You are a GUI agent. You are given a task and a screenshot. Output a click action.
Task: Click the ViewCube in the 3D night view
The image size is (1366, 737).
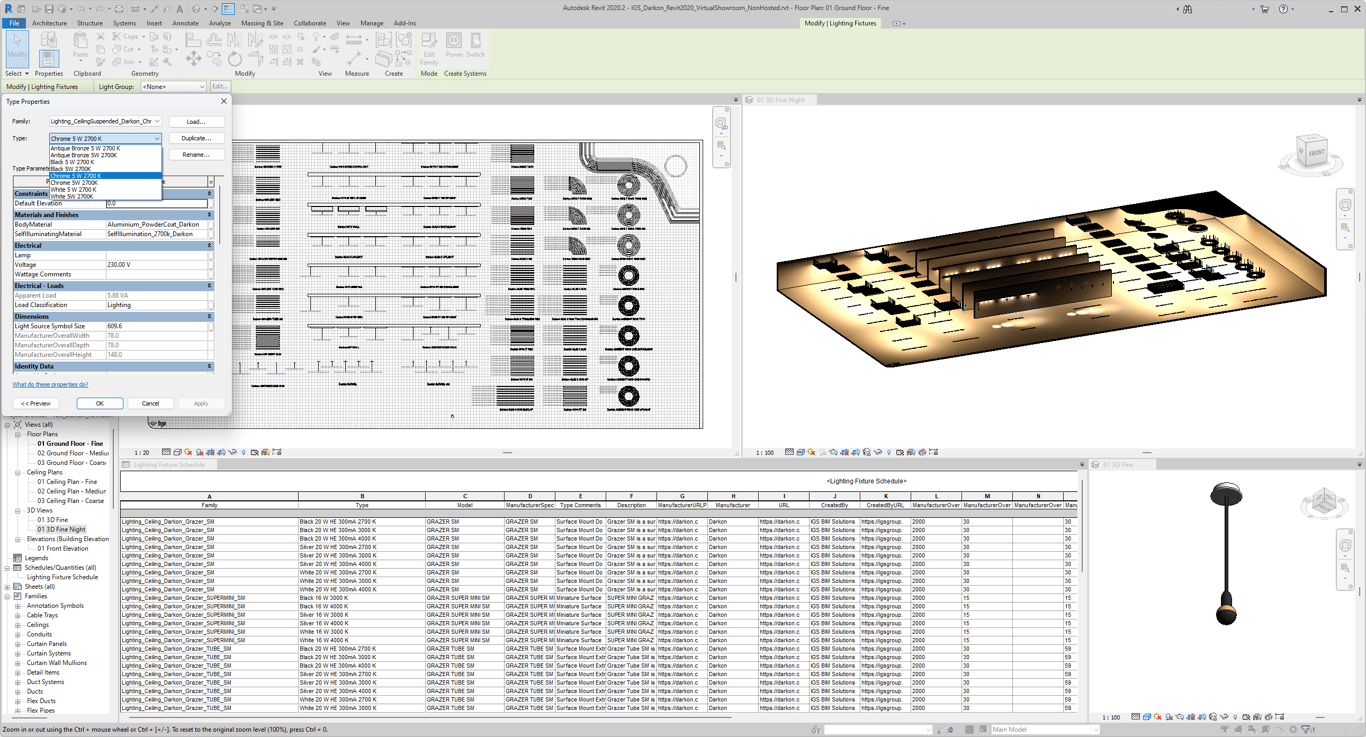pos(1311,152)
